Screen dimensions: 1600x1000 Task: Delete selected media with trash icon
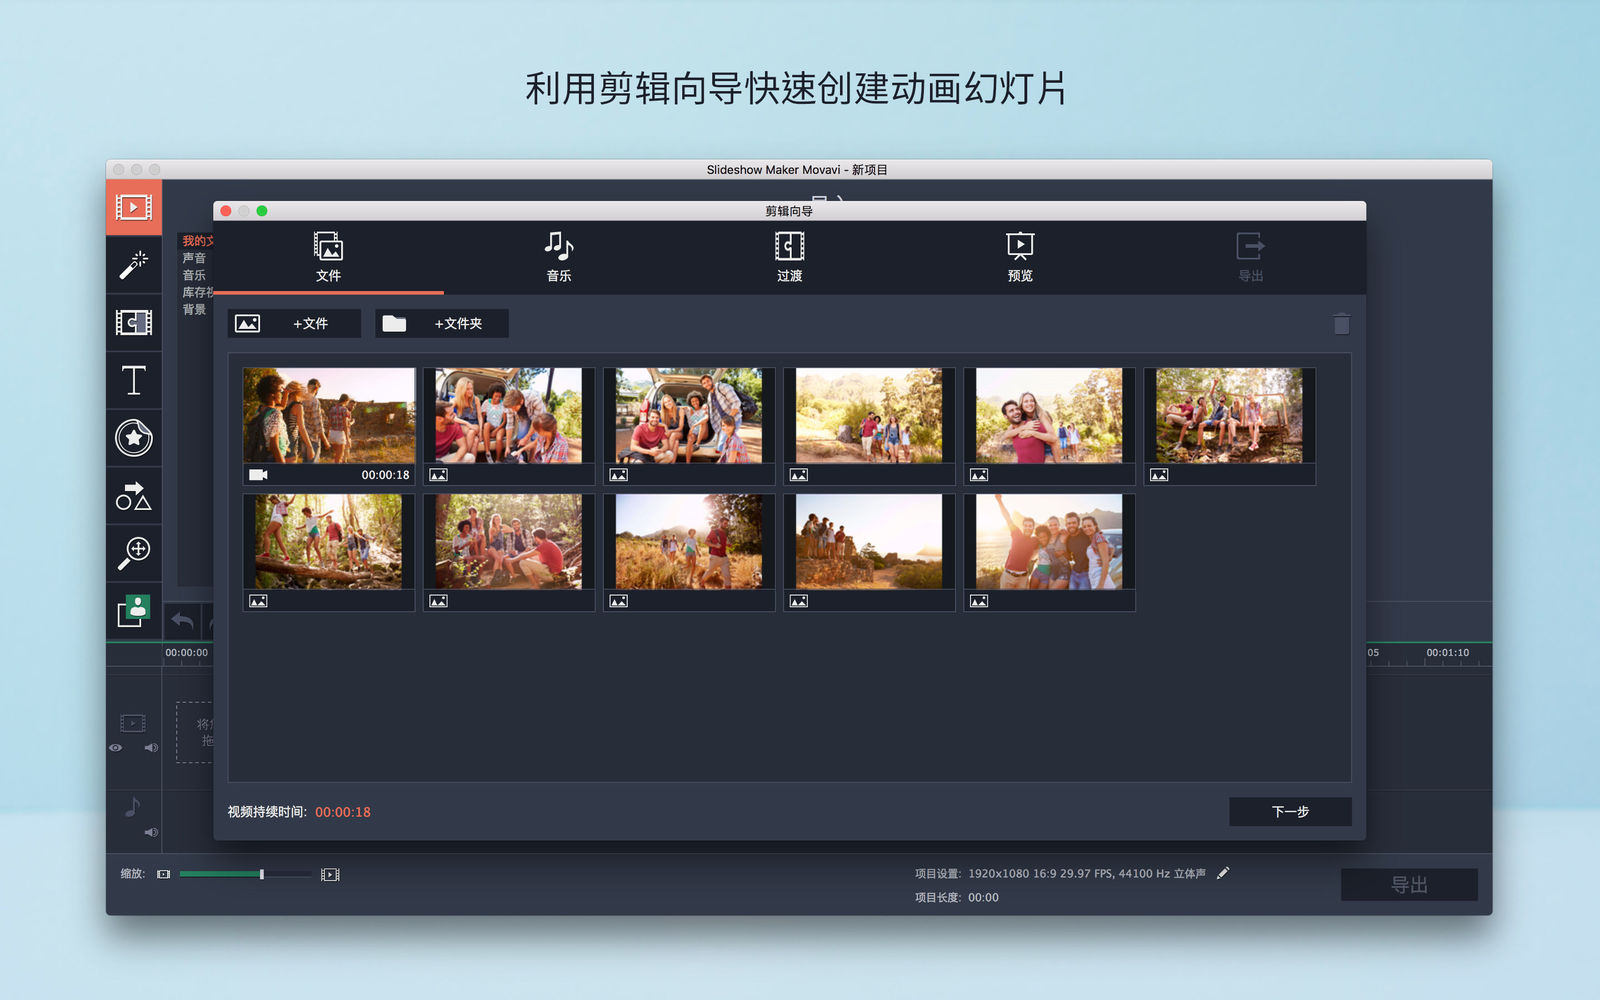pos(1342,323)
